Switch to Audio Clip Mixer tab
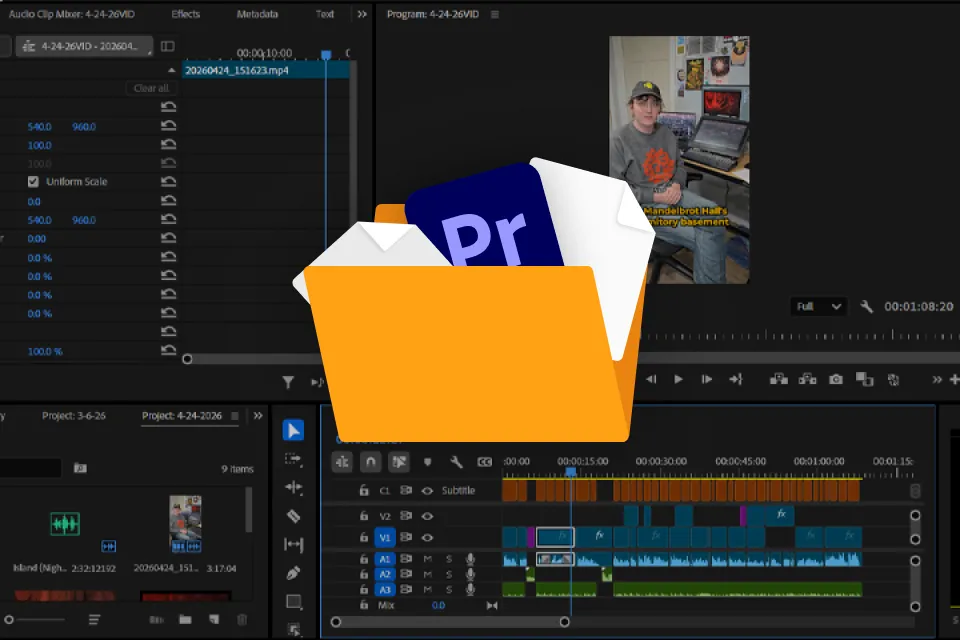Image resolution: width=960 pixels, height=640 pixels. [72, 14]
